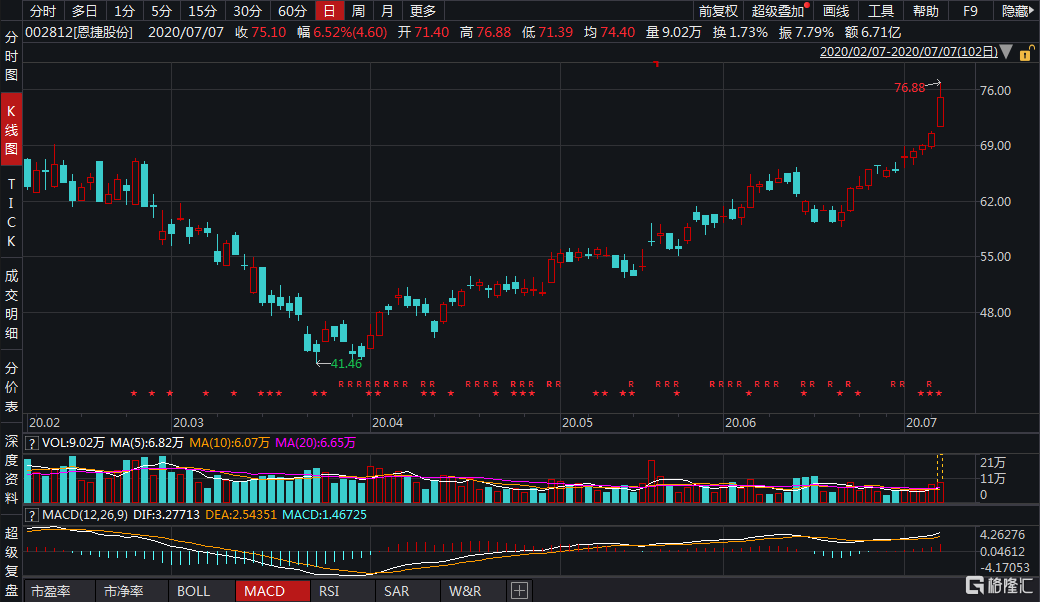Switch to 周 weekly view
The height and width of the screenshot is (602, 1040).
(358, 11)
